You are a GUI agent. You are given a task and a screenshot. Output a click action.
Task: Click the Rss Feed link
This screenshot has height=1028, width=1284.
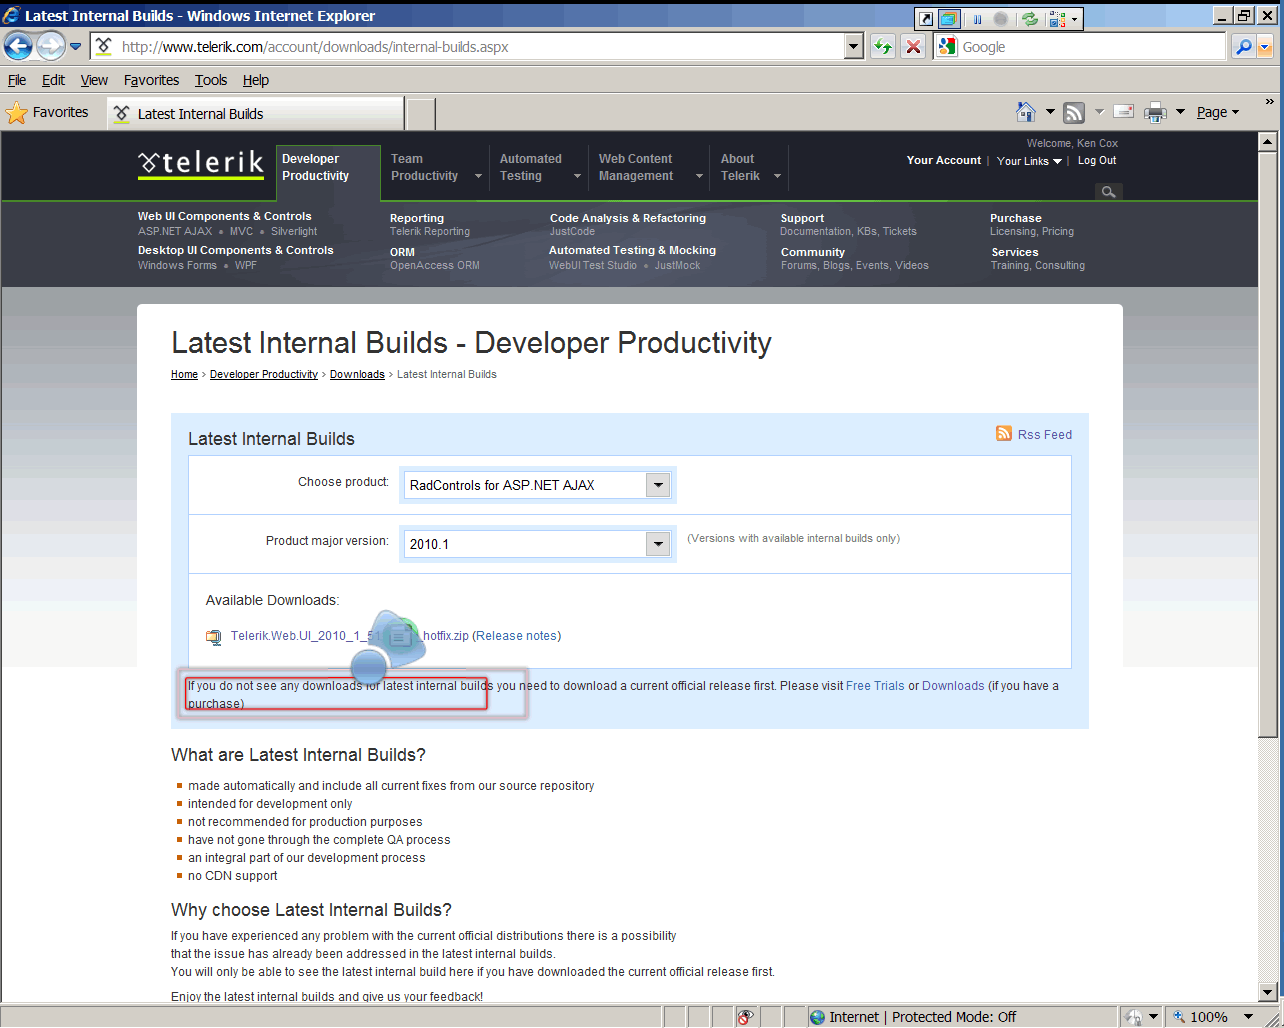[1034, 434]
